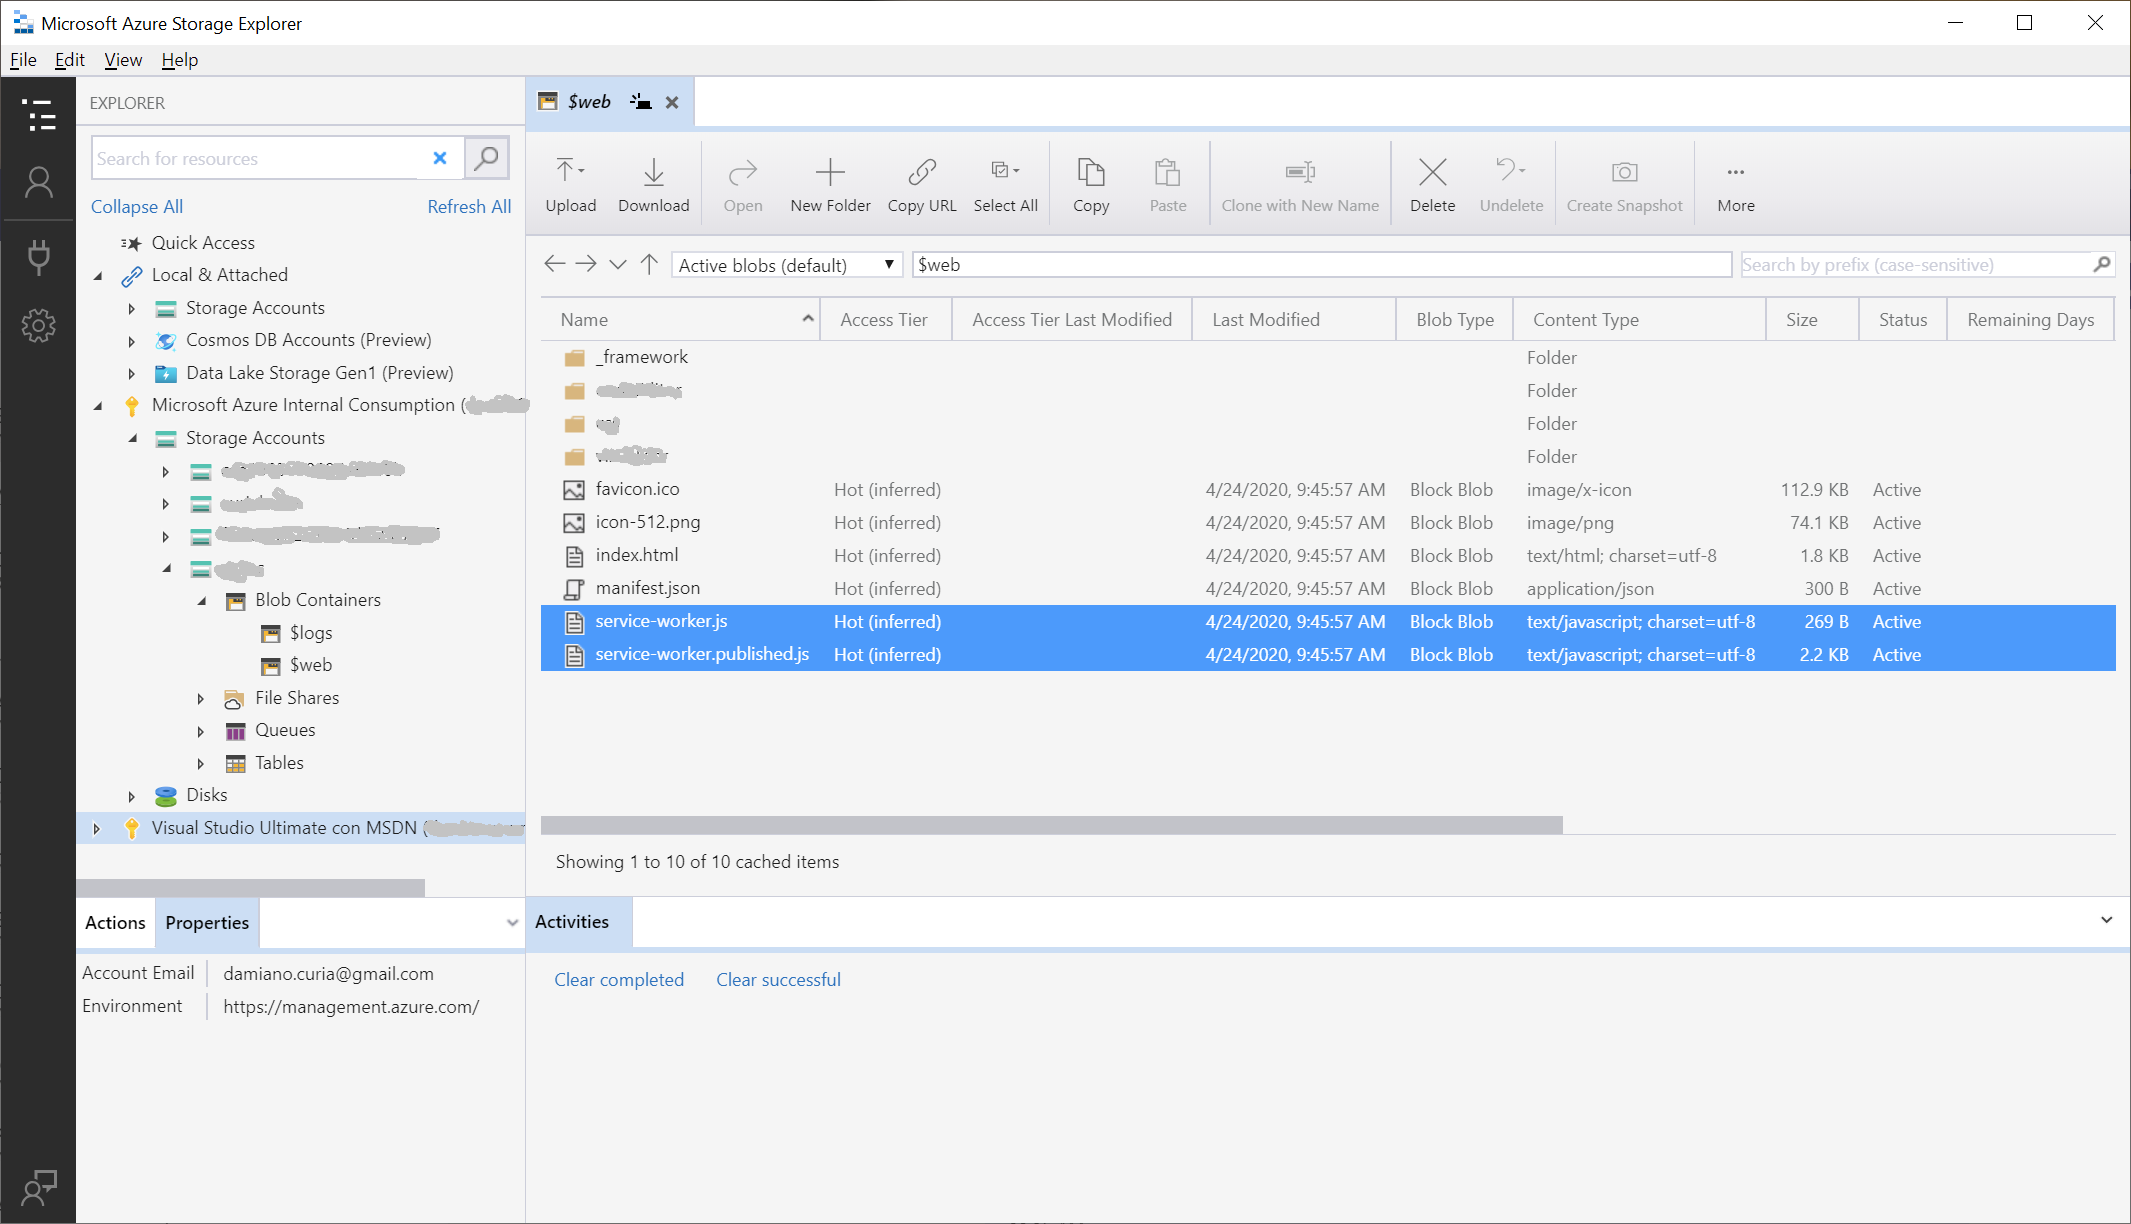Click the Select All toolbar button
Viewport: 2131px width, 1224px height.
tap(1005, 185)
